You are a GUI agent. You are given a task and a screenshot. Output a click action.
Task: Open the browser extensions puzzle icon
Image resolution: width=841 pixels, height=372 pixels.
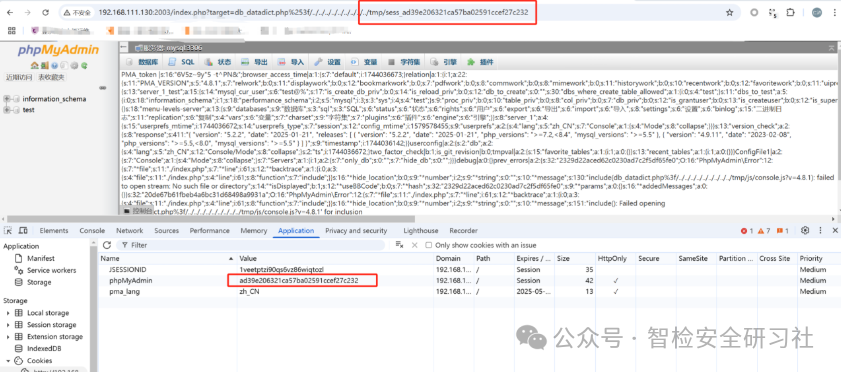coord(790,12)
